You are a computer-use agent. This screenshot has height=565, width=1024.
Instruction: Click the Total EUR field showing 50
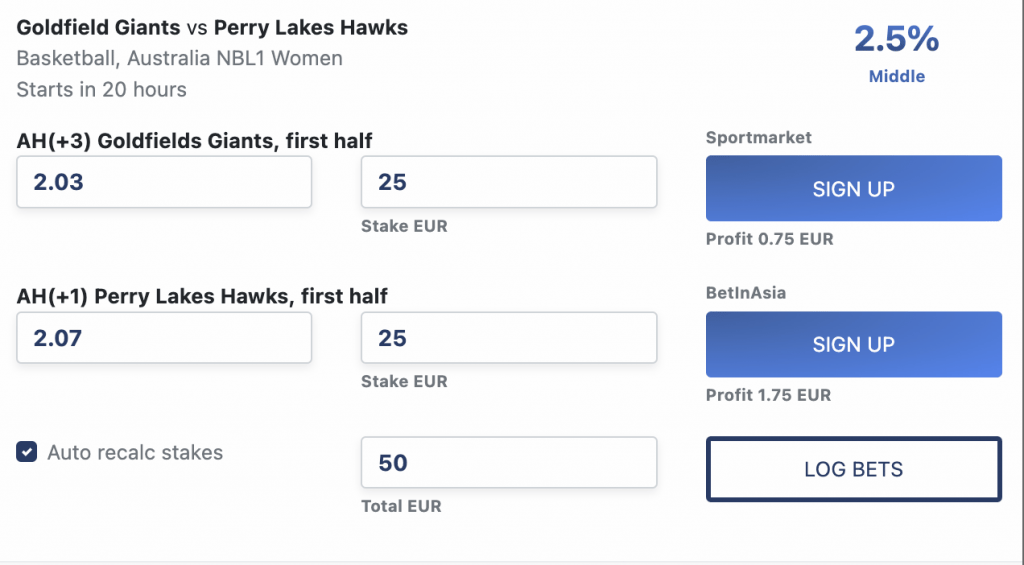point(508,462)
